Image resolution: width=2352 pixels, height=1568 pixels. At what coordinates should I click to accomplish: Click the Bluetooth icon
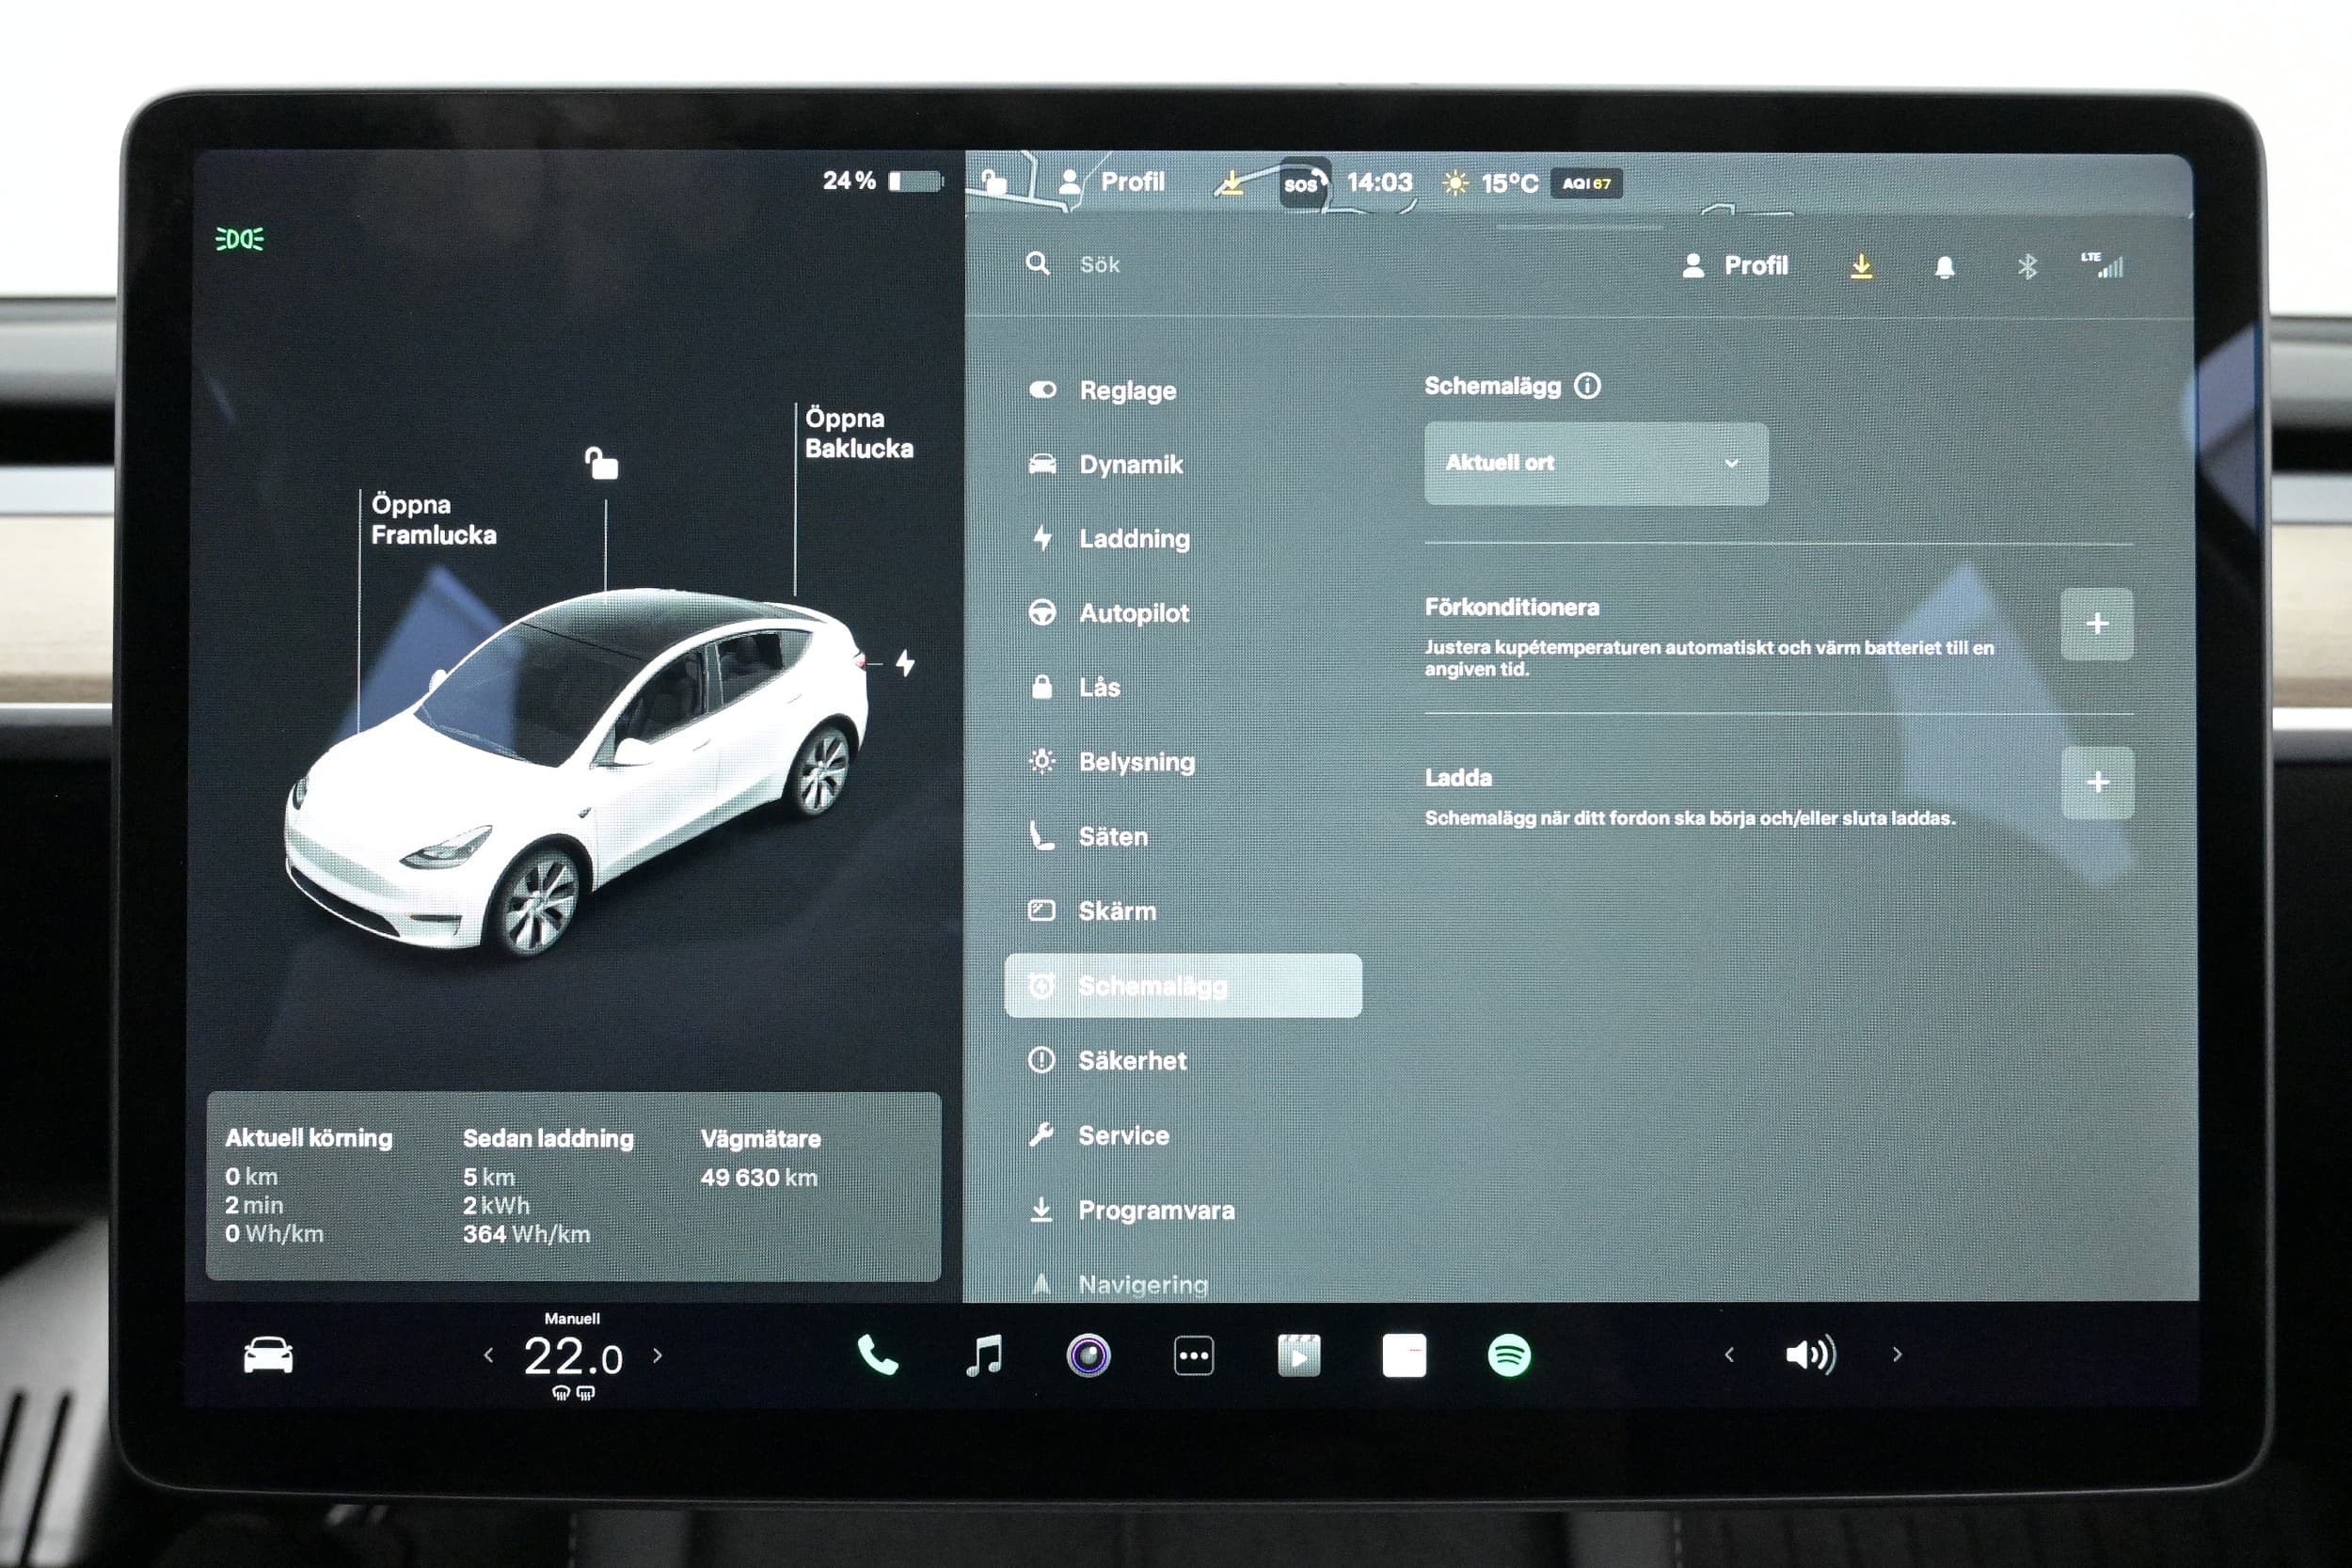pyautogui.click(x=2027, y=267)
